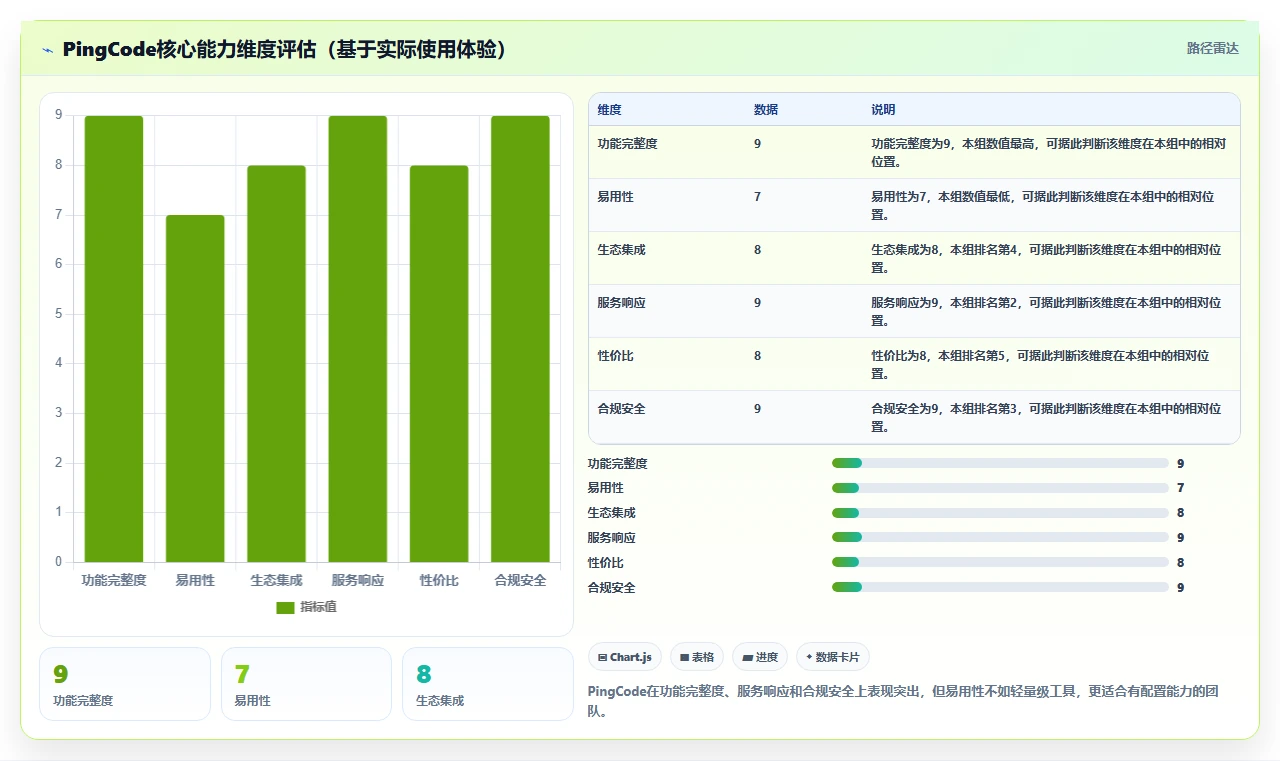Image resolution: width=1280 pixels, height=761 pixels.
Task: Click the 性价比 bar in chart
Action: tap(439, 364)
